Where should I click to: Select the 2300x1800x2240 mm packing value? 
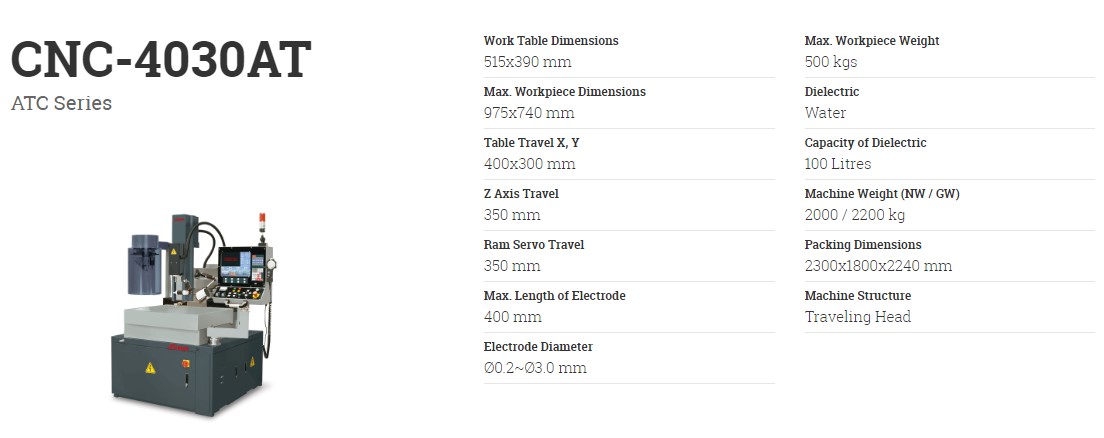coord(878,266)
